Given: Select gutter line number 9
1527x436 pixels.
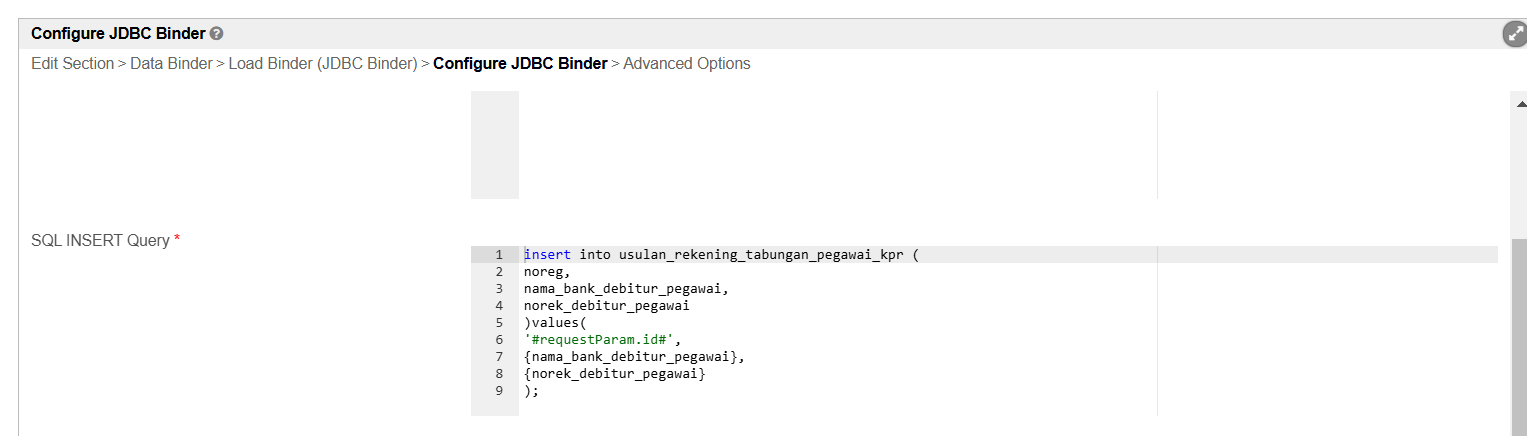Looking at the screenshot, I should tap(499, 391).
